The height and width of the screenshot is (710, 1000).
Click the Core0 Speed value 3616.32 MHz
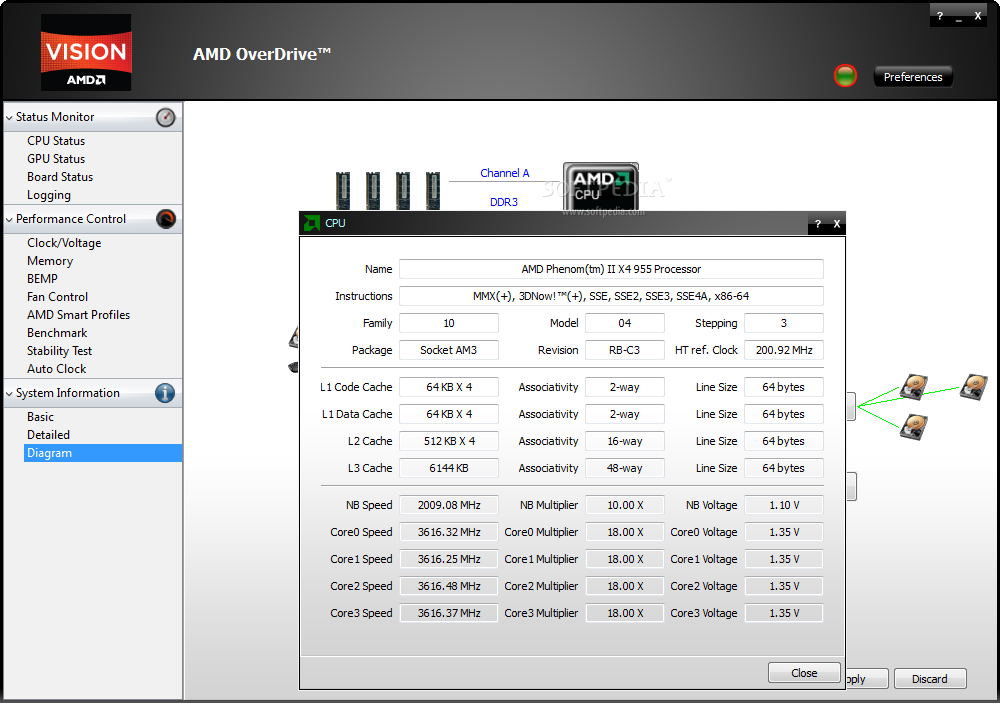(448, 532)
